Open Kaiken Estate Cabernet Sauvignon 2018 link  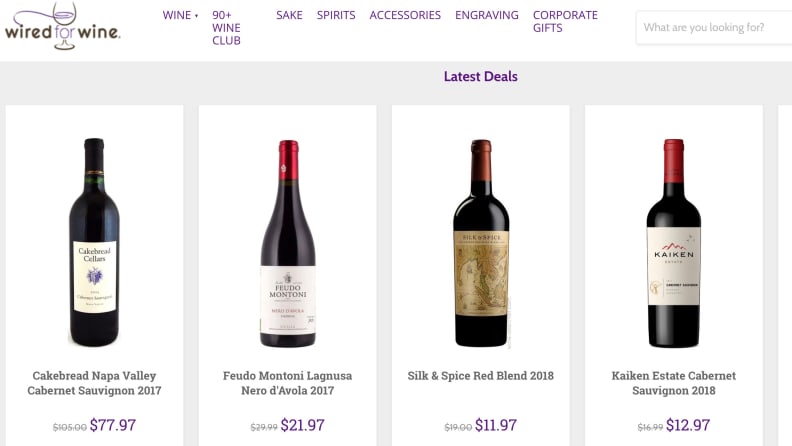coord(674,383)
